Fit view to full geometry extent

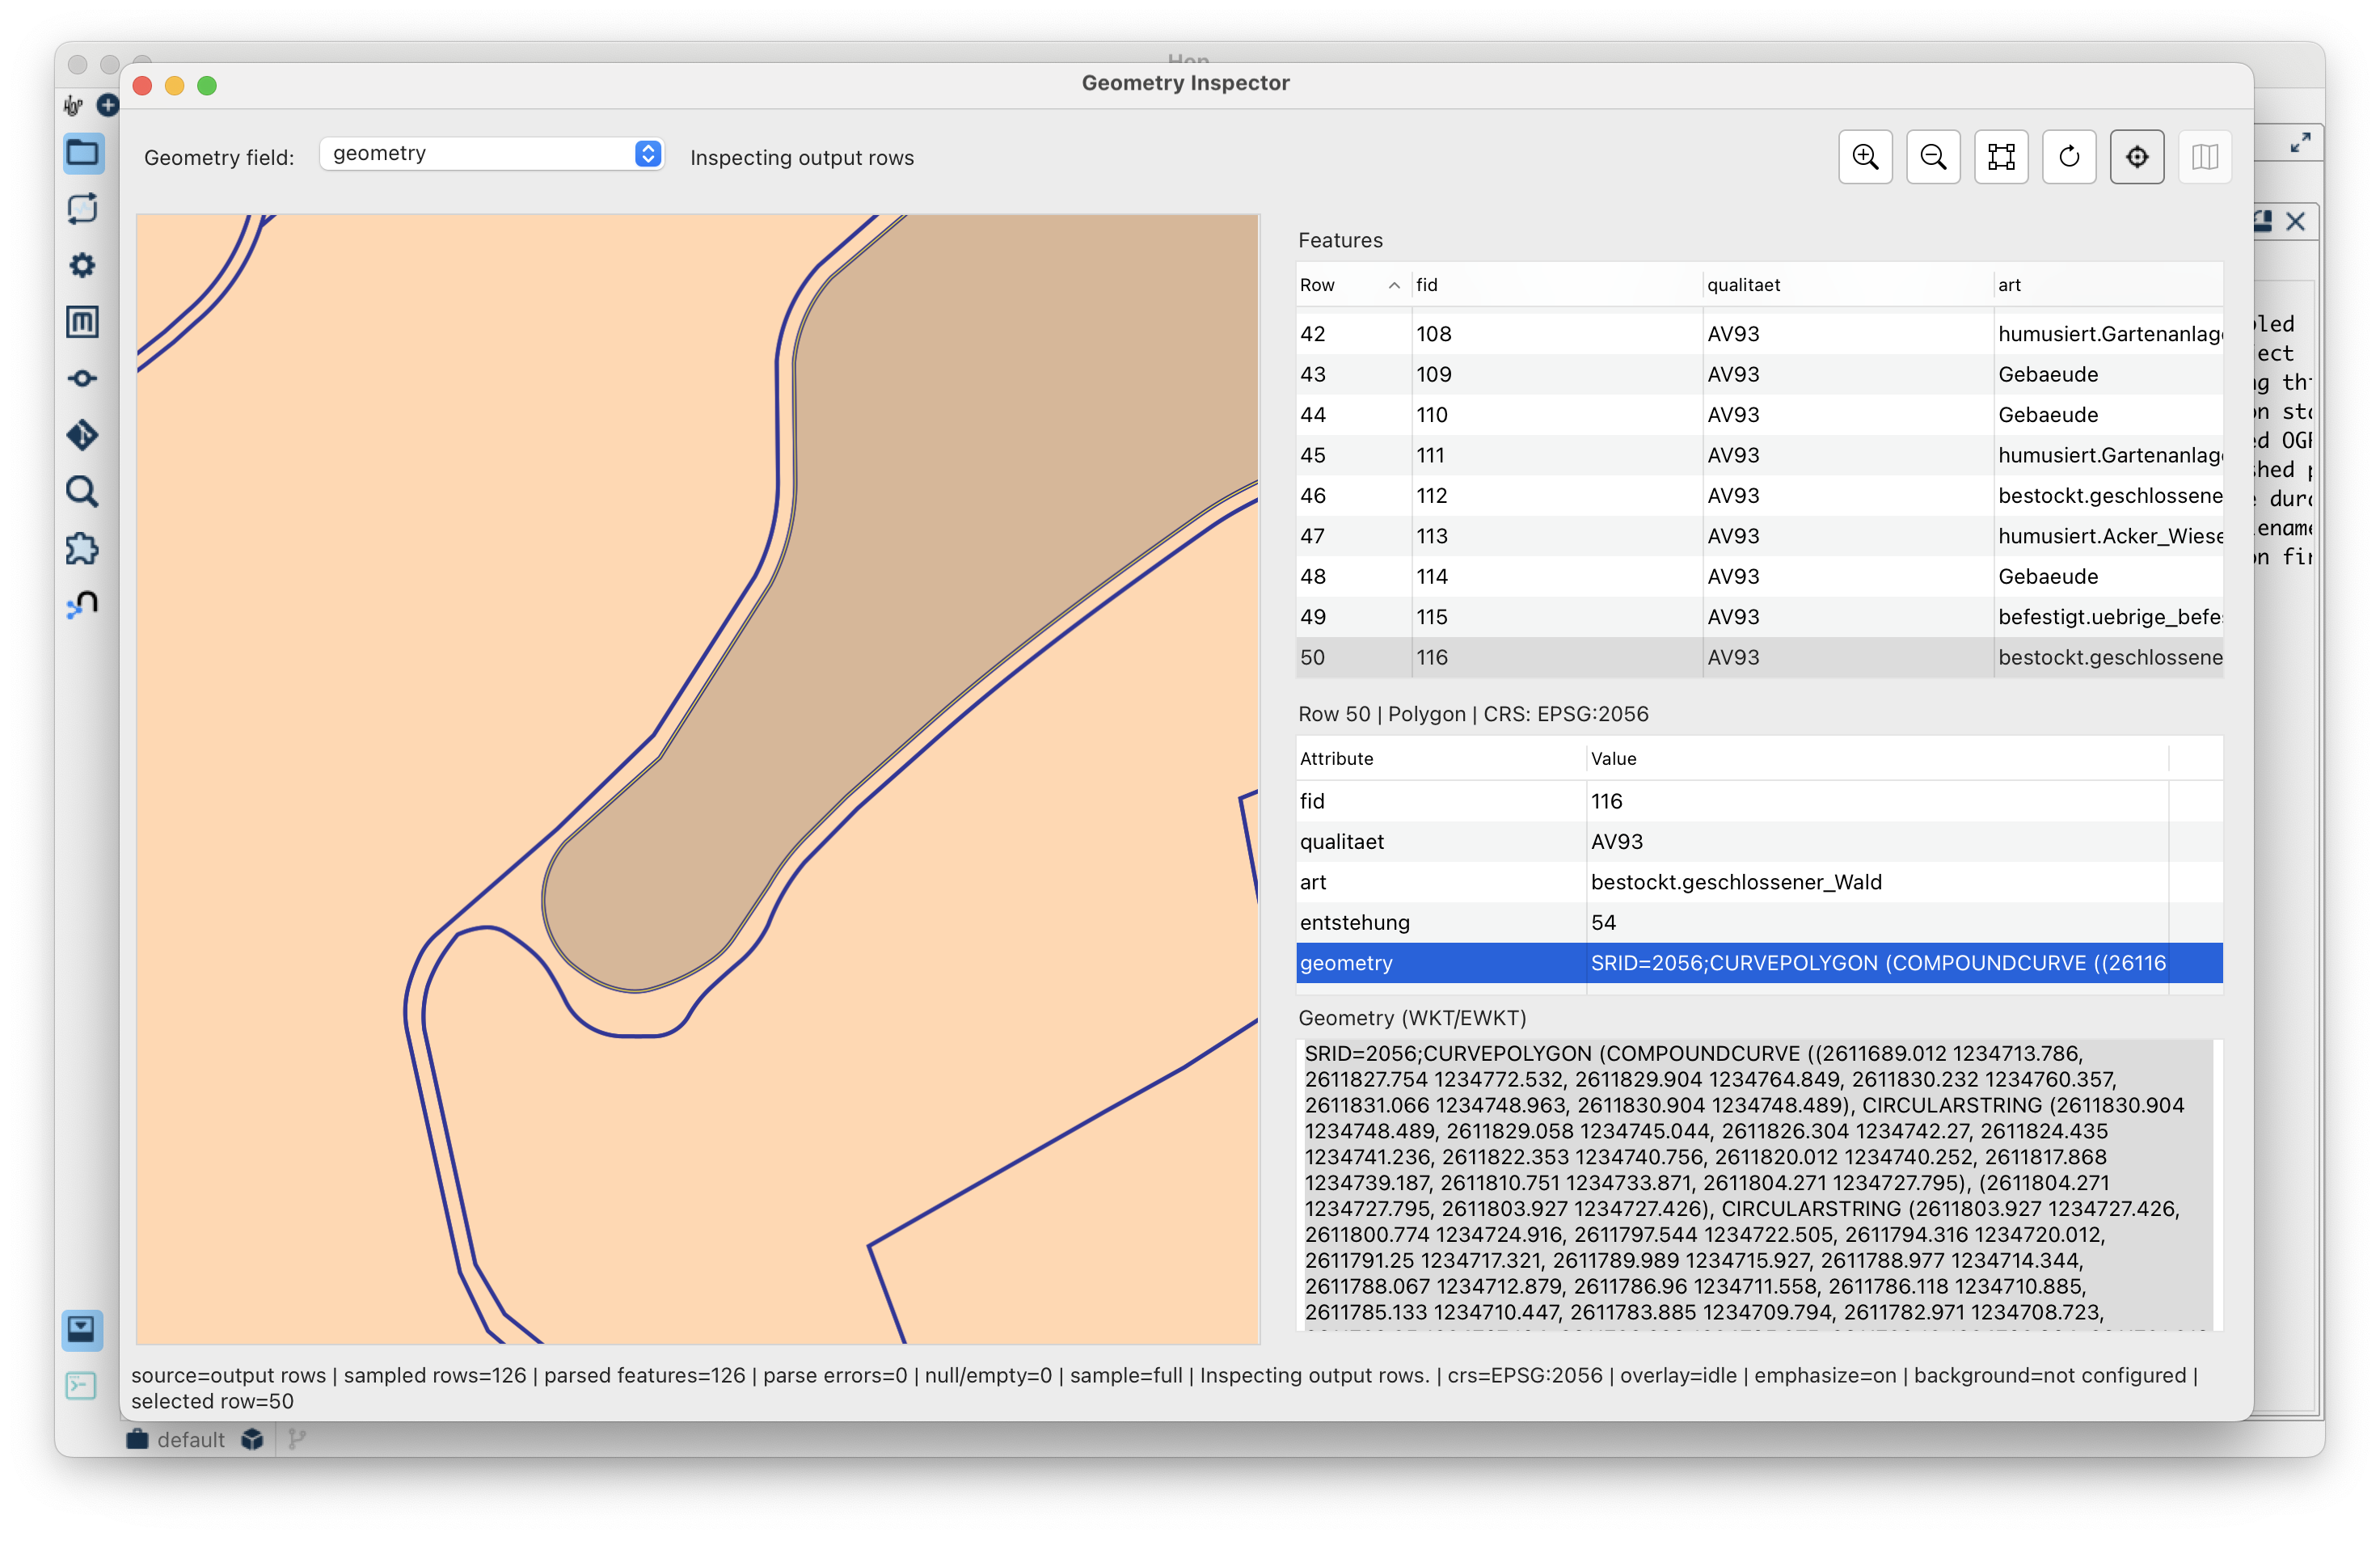[x=2001, y=157]
